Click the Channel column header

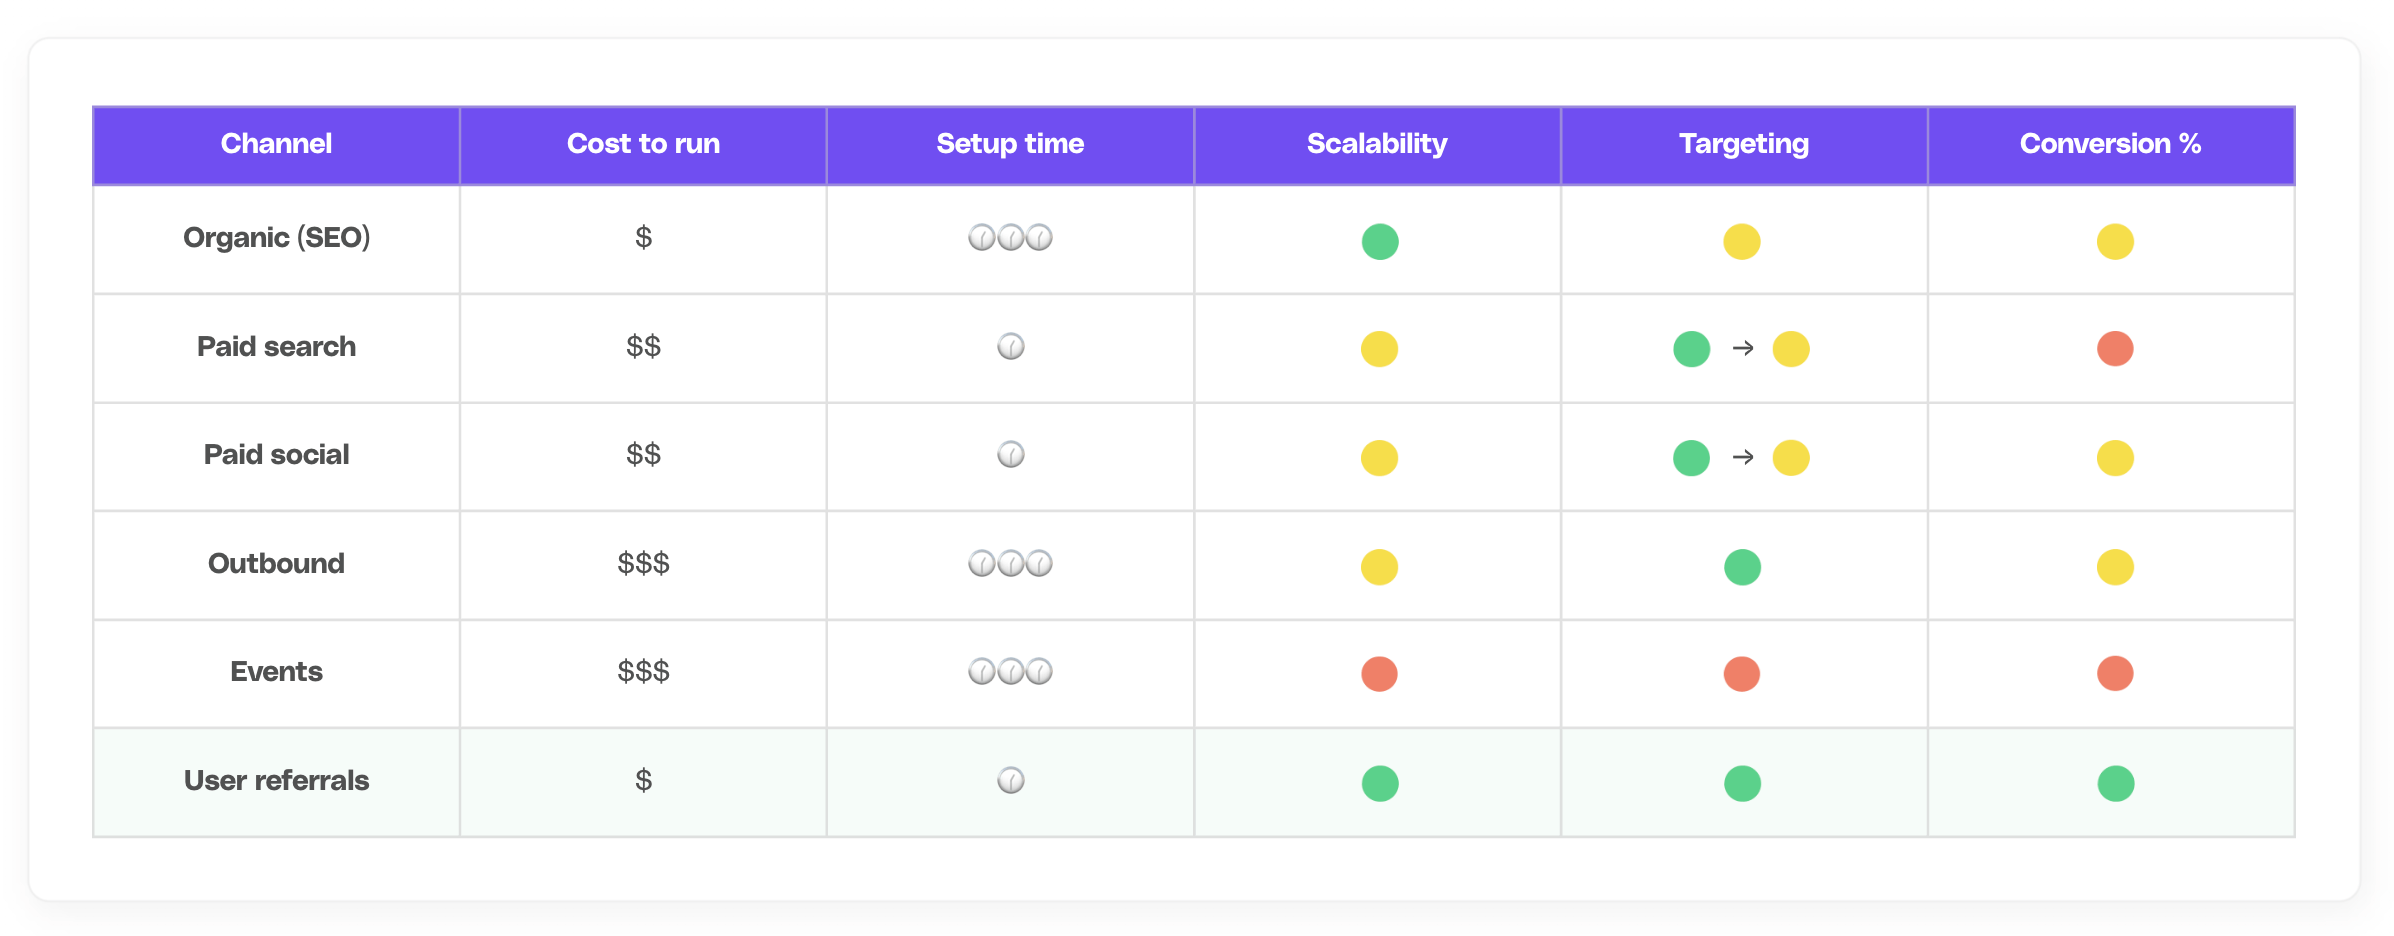[276, 145]
